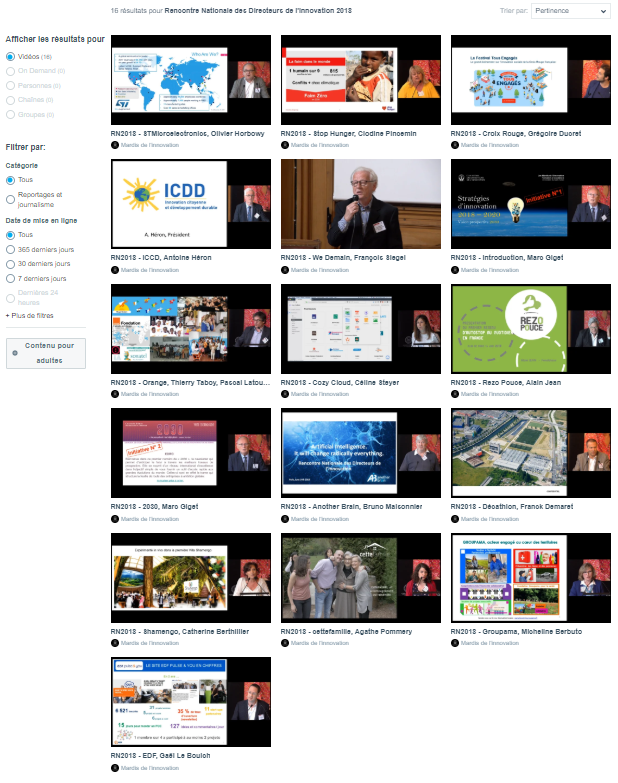Image resolution: width=618 pixels, height=783 pixels.
Task: Open Décathlon Franck Demaret thumbnail
Action: coord(531,453)
